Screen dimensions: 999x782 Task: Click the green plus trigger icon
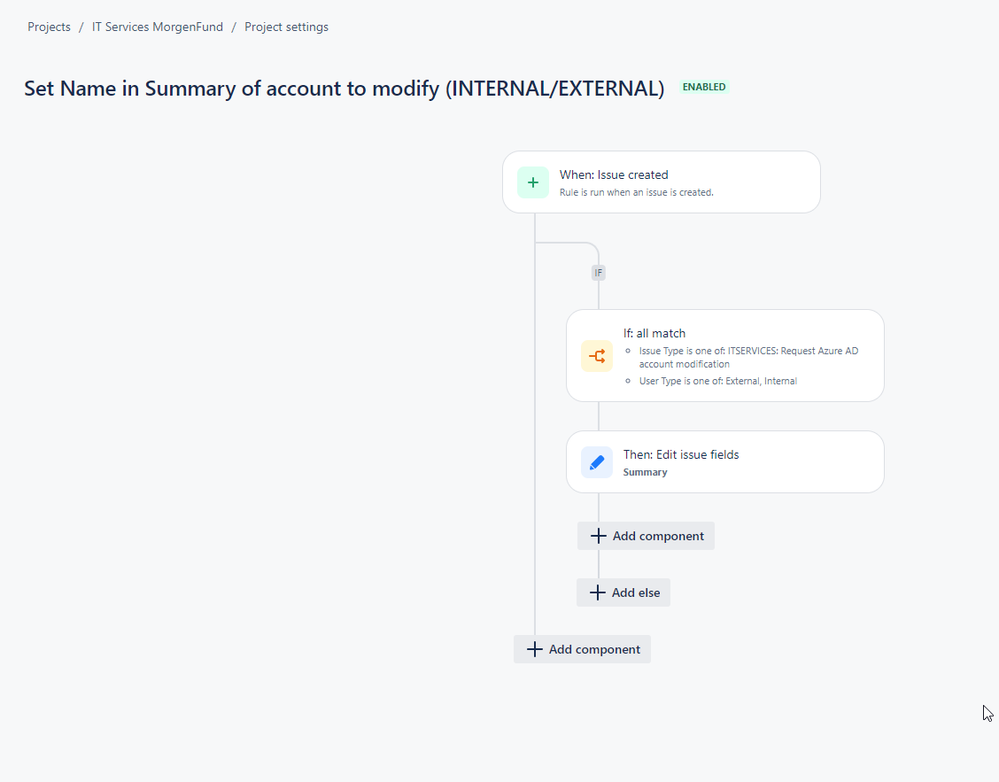(533, 182)
